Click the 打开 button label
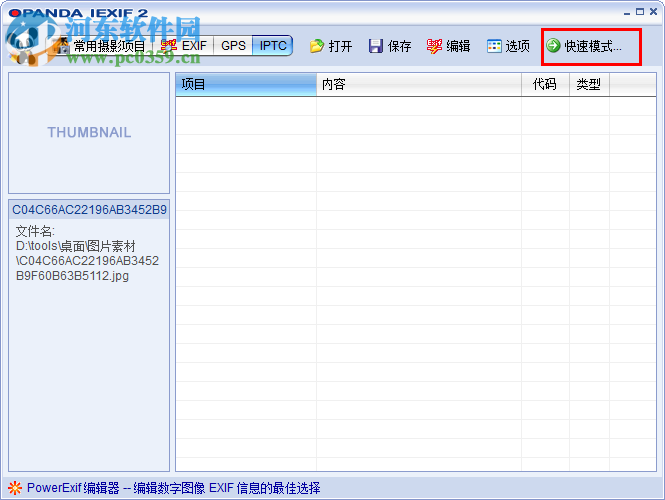665x500 pixels. click(341, 46)
